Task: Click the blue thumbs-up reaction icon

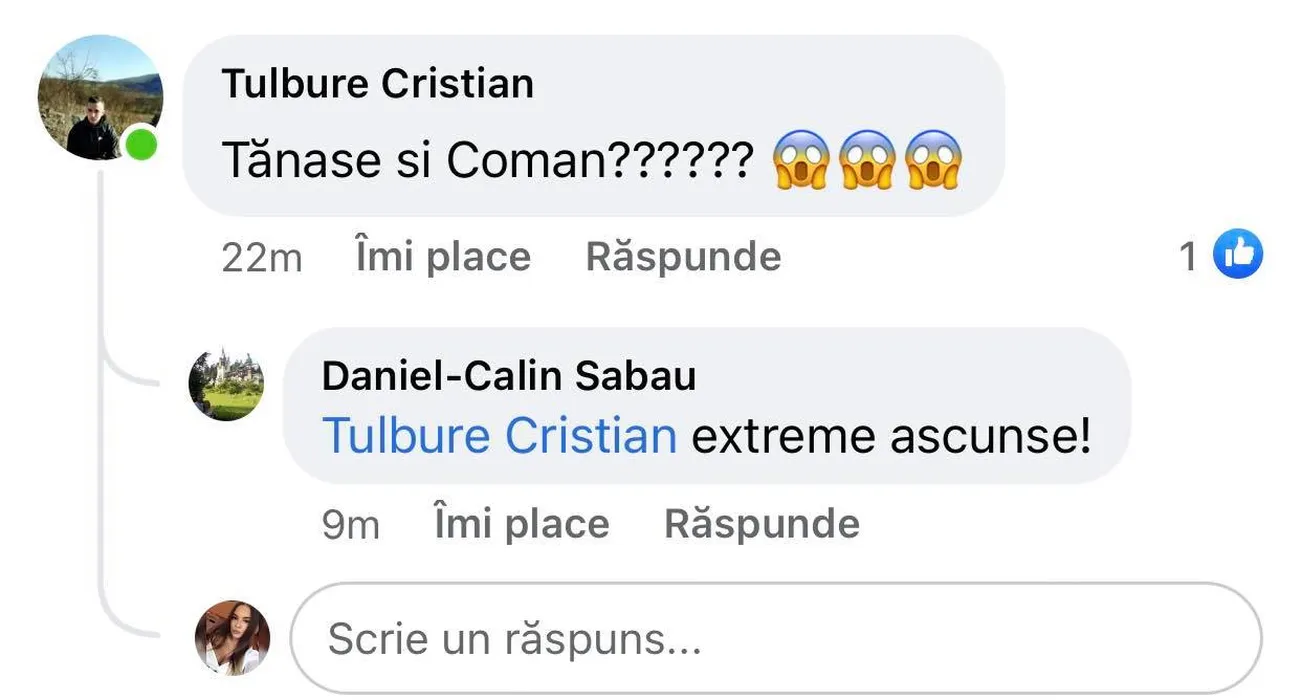Action: tap(1237, 255)
